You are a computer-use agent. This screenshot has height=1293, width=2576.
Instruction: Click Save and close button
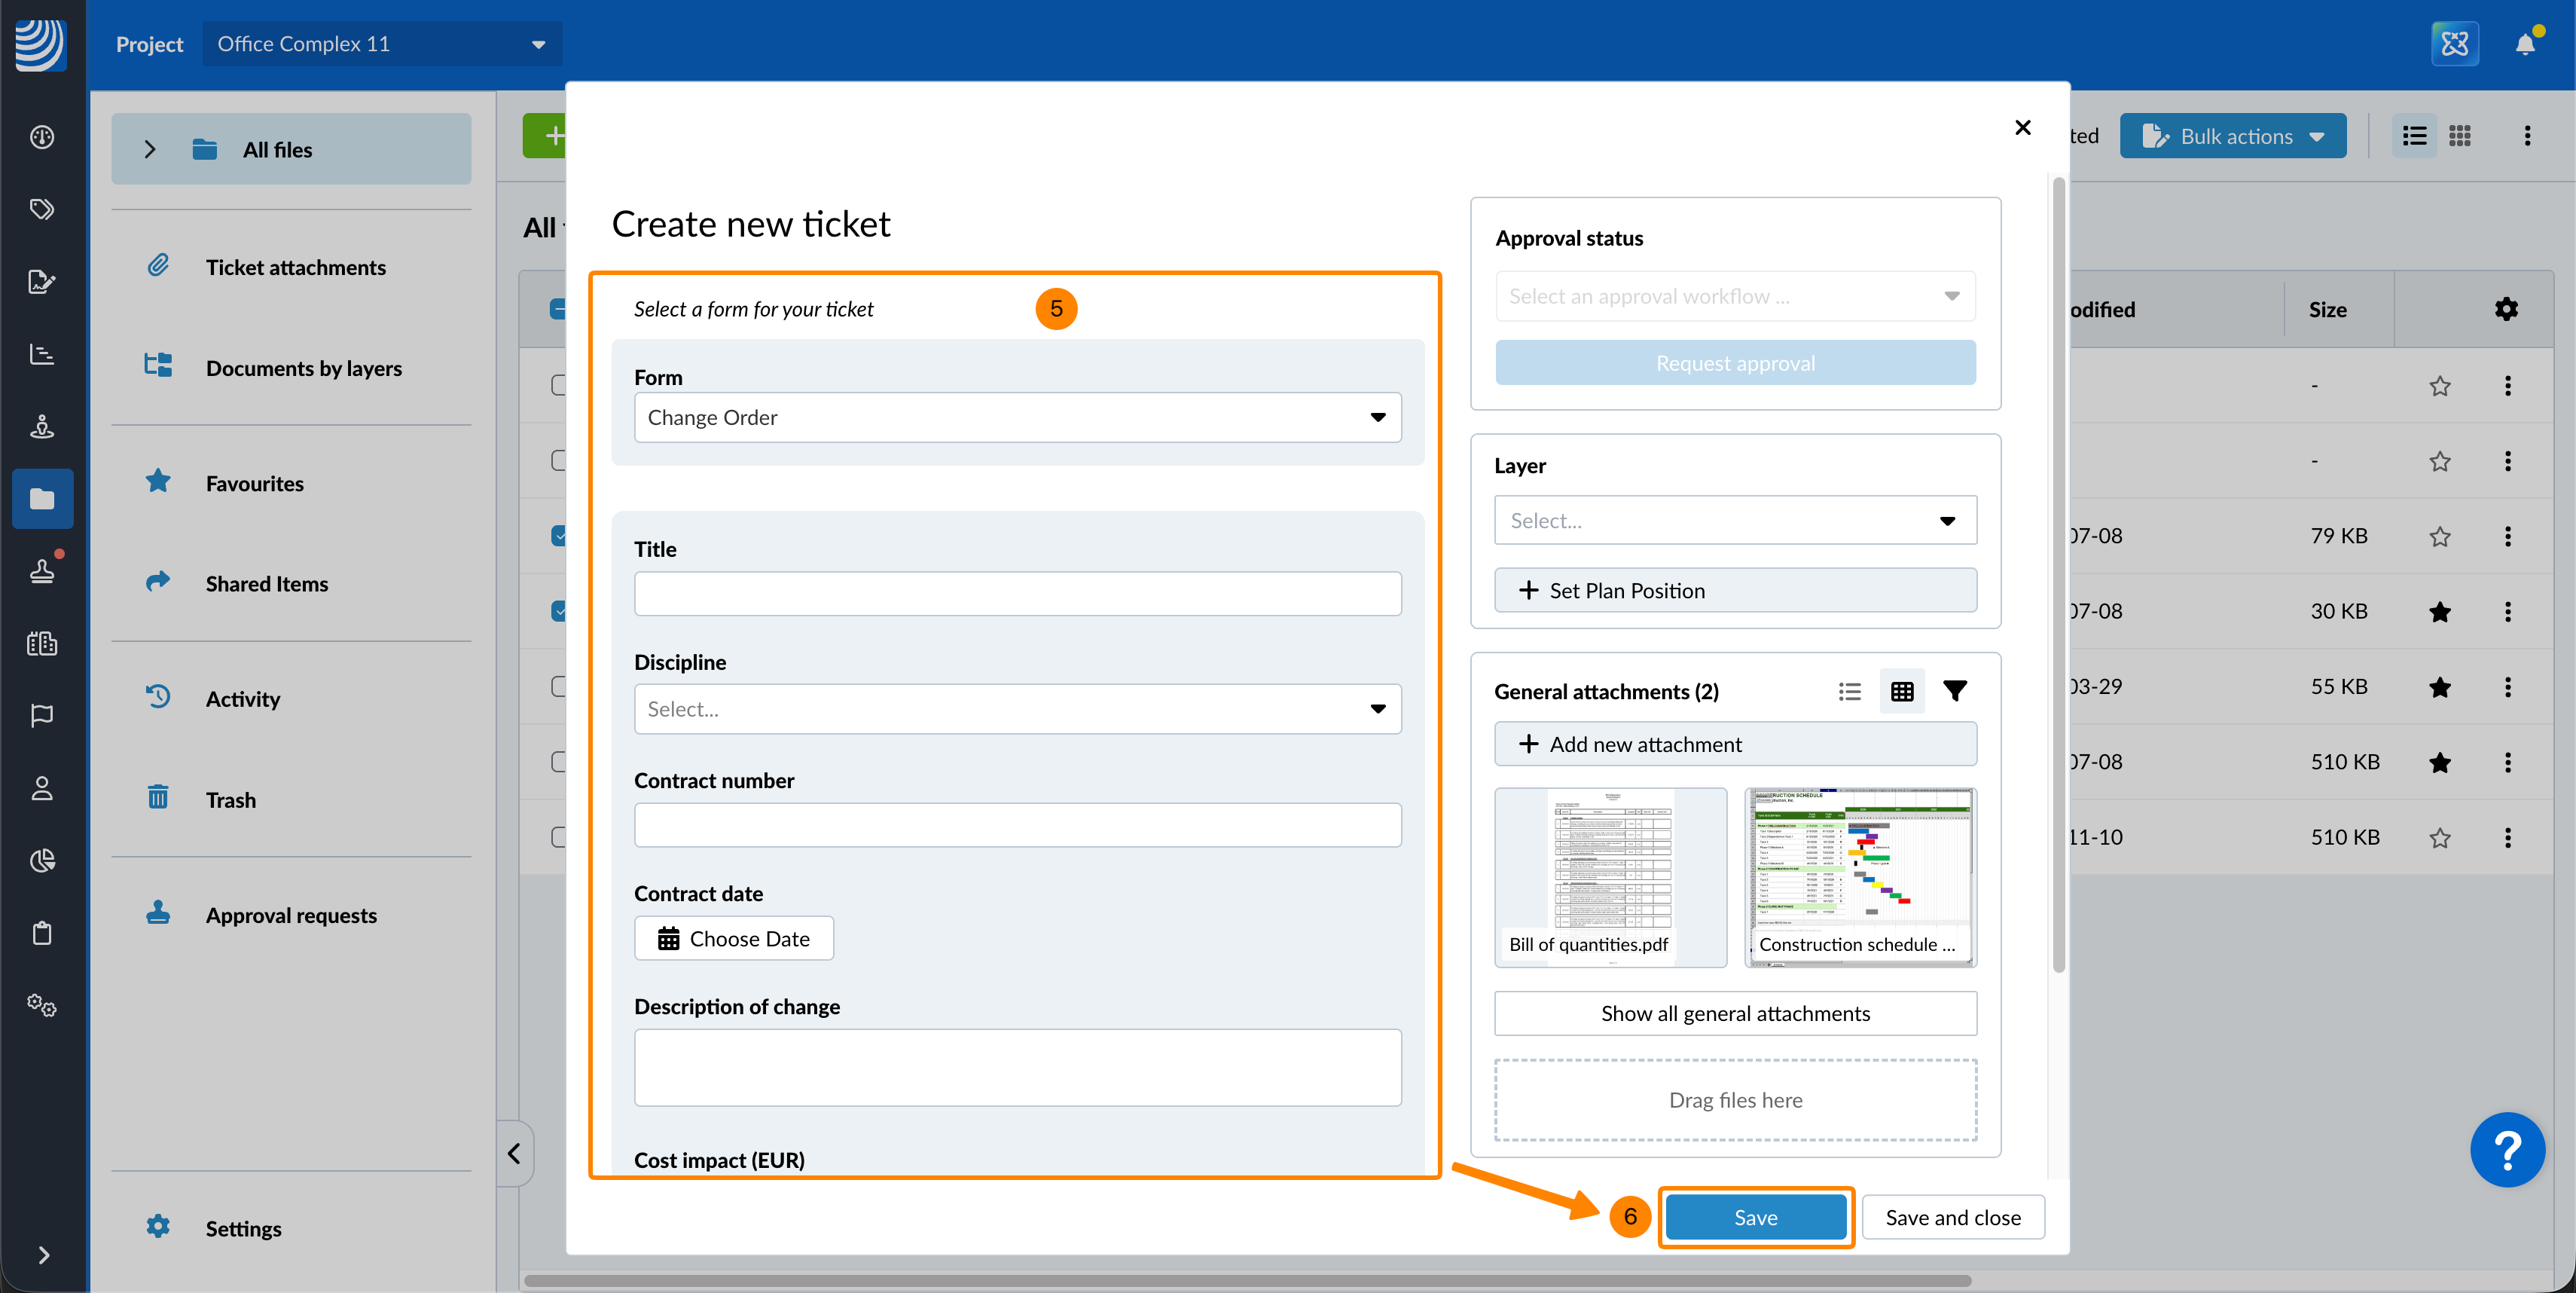[1952, 1217]
